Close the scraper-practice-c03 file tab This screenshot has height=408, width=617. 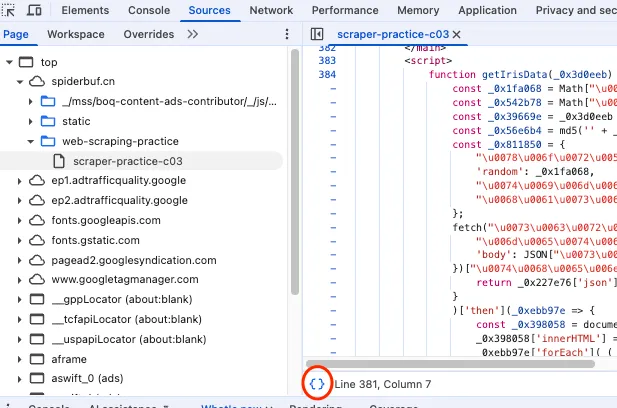[456, 35]
